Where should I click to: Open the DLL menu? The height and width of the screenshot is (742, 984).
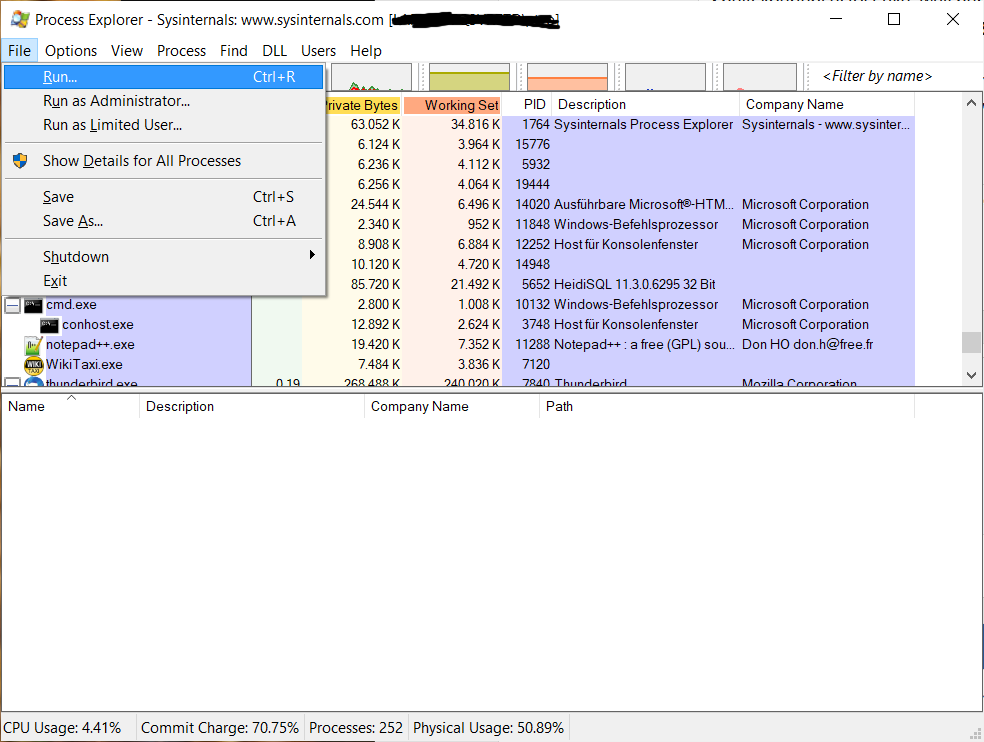point(274,51)
